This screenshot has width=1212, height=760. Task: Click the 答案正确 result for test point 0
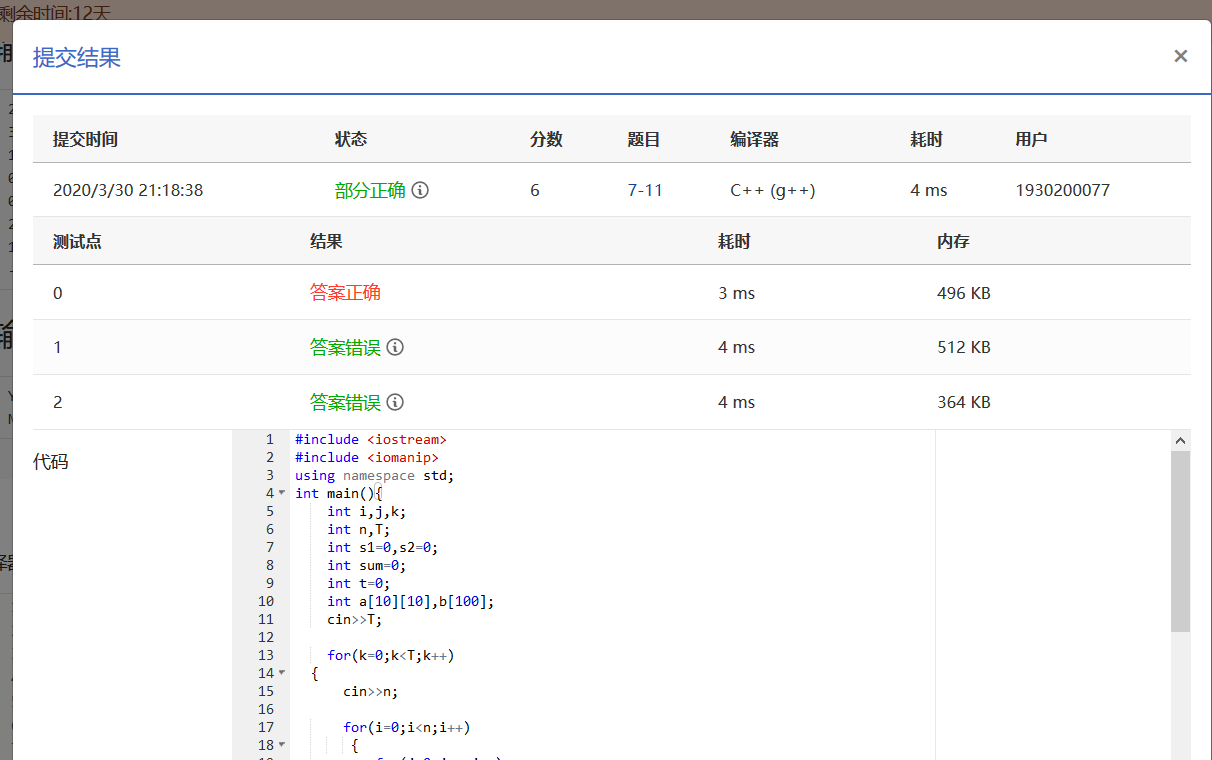click(x=345, y=293)
